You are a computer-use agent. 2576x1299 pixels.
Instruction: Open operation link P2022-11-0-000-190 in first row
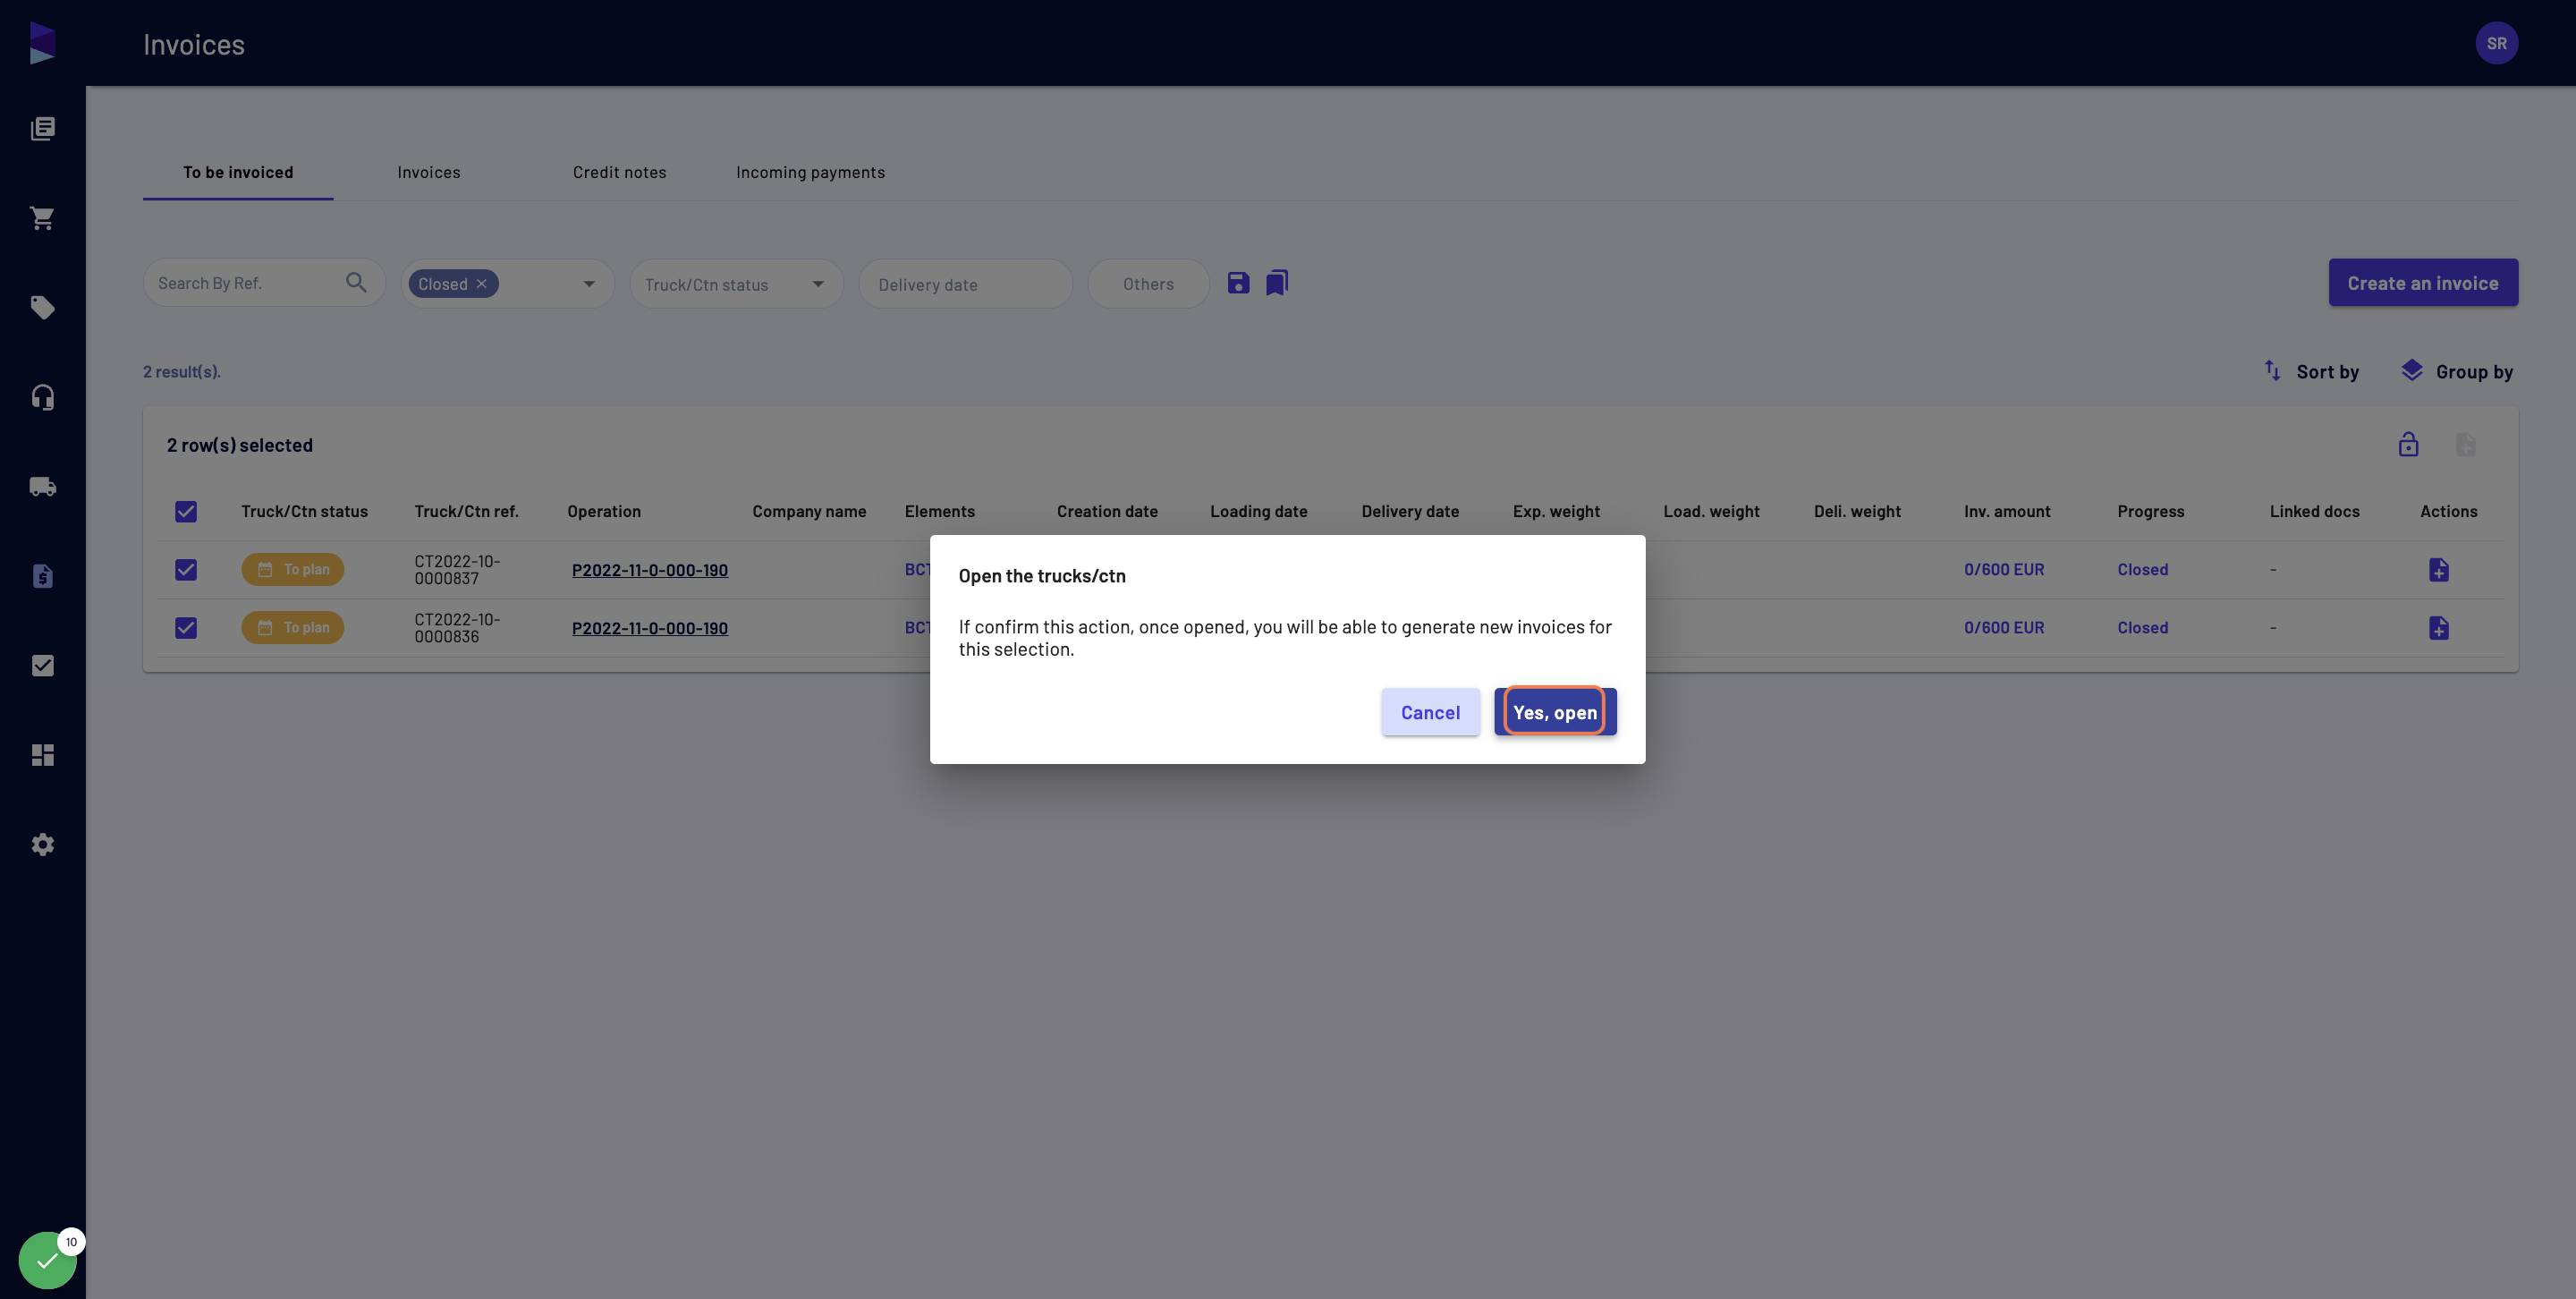point(650,570)
